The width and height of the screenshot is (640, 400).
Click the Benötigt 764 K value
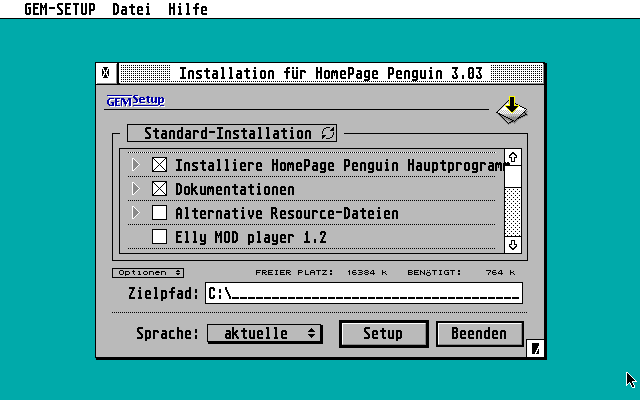tap(500, 273)
